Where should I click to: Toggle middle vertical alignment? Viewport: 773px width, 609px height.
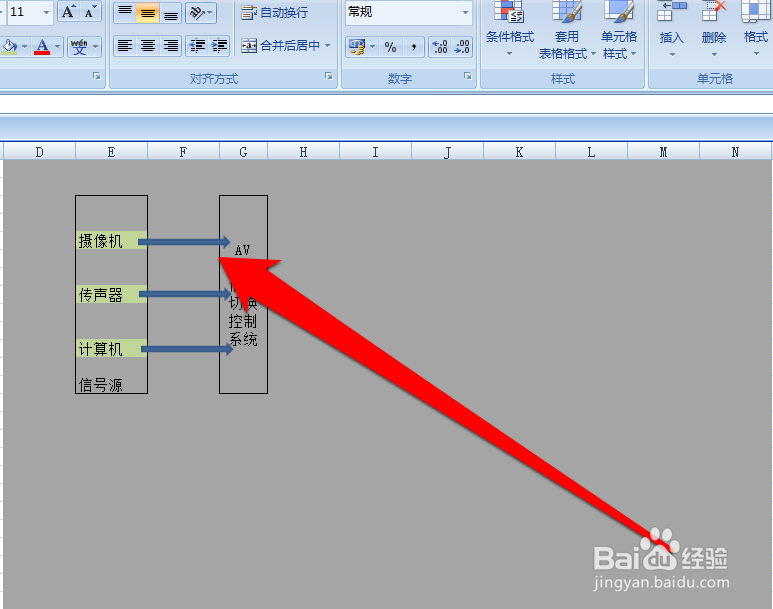tap(147, 13)
